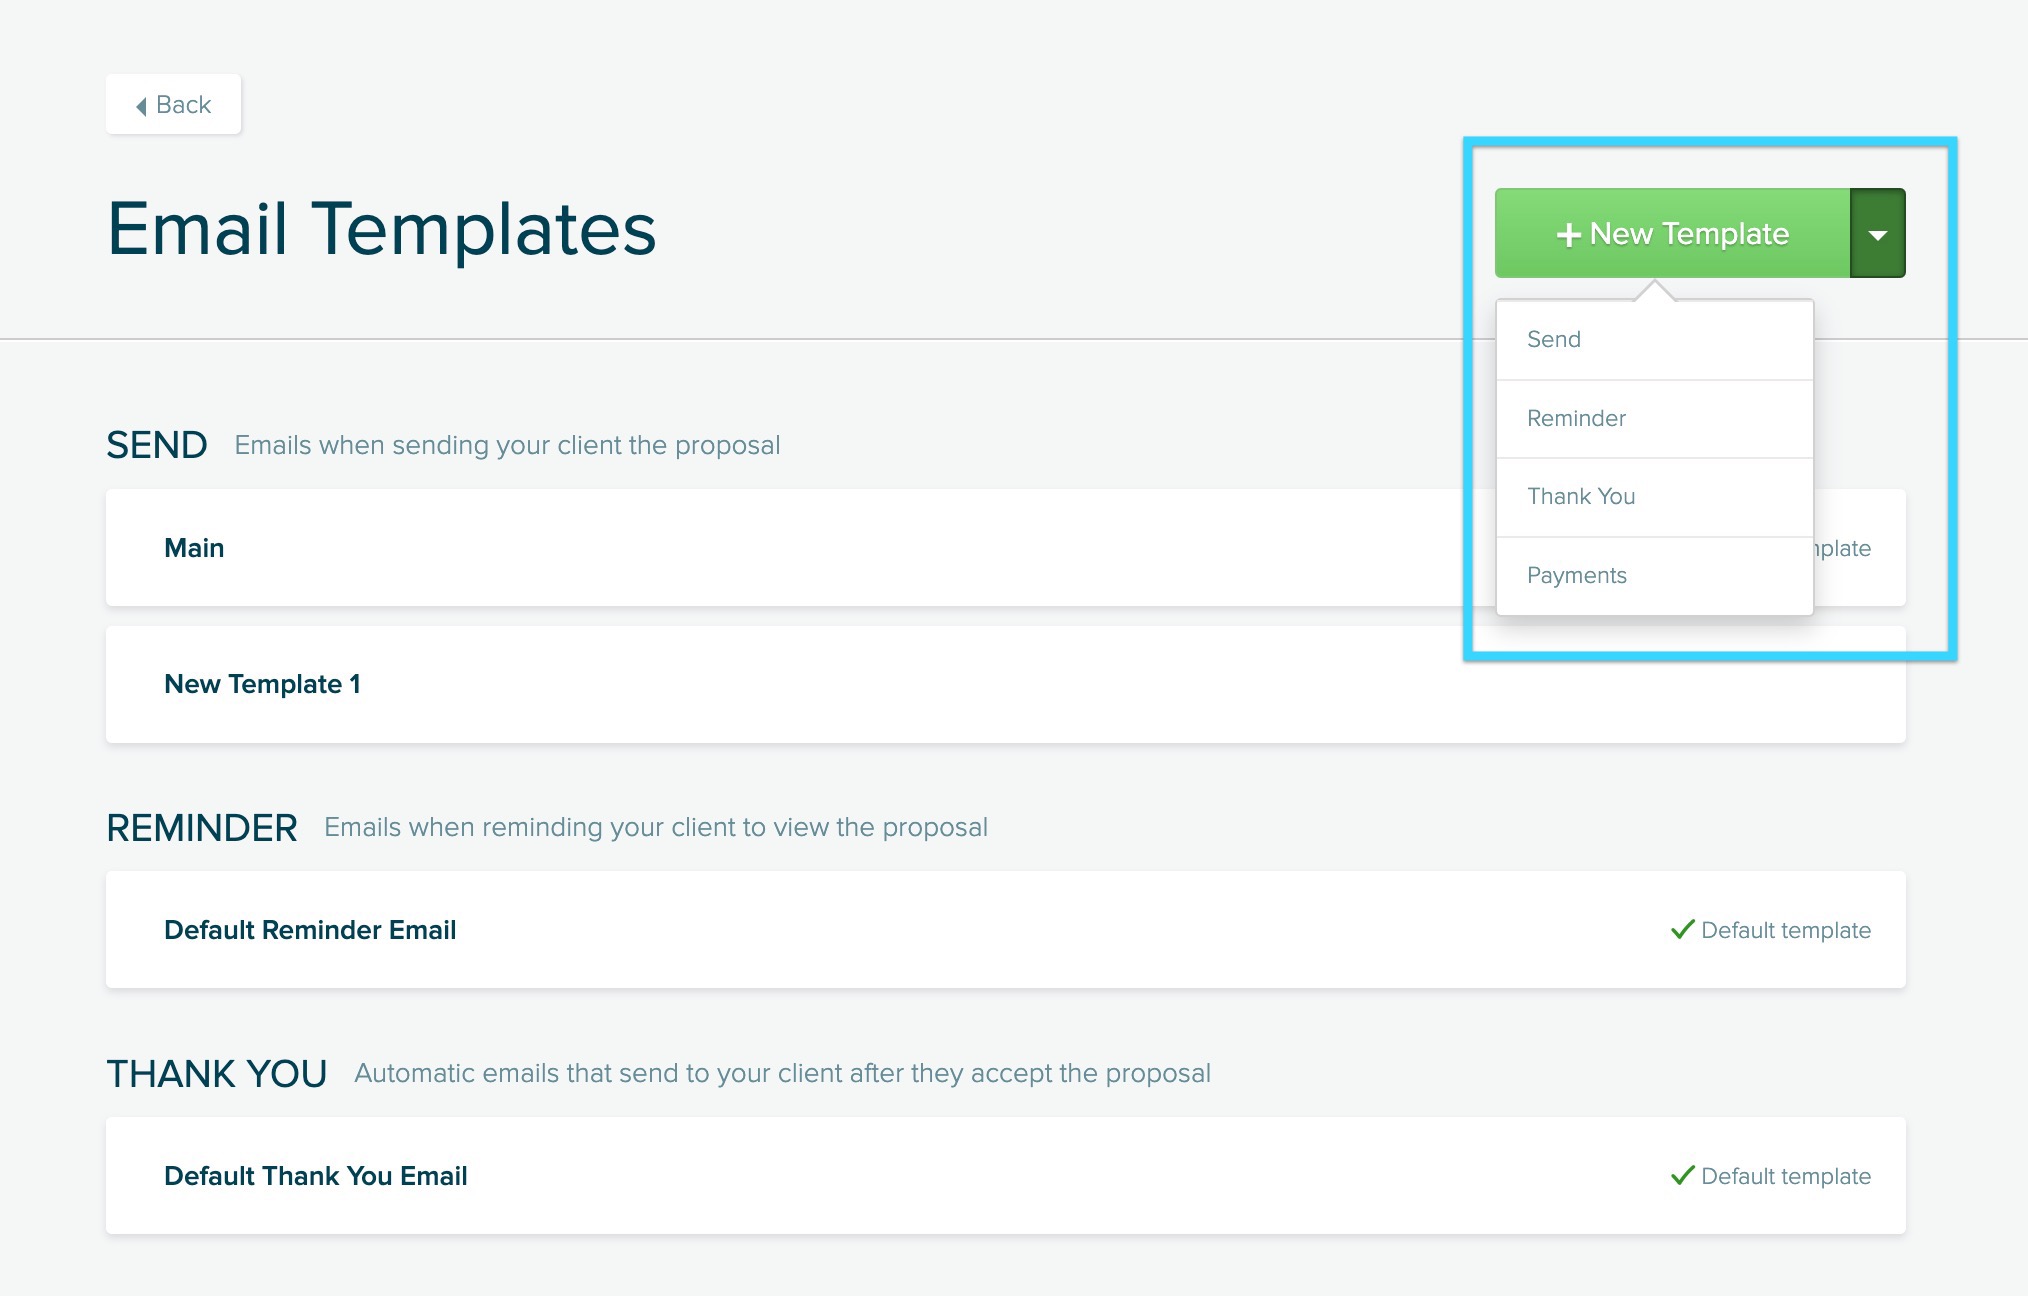Open Default Reminder Email template
Image resolution: width=2028 pixels, height=1296 pixels.
[310, 931]
